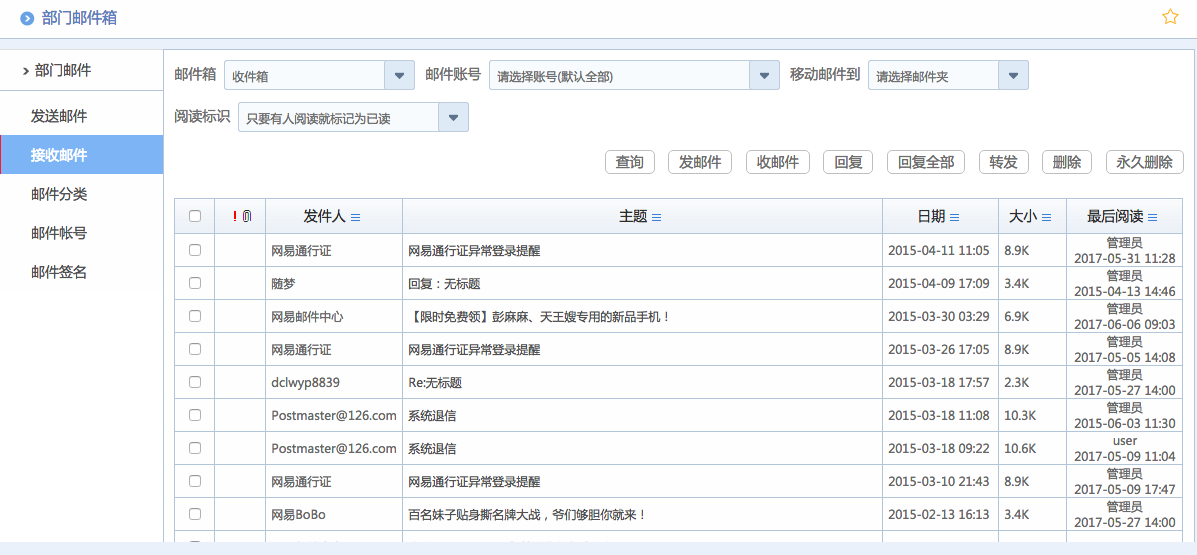Click the blue arrow icon beside 部门邮件箱 title
This screenshot has height=555, width=1197.
click(x=27, y=19)
